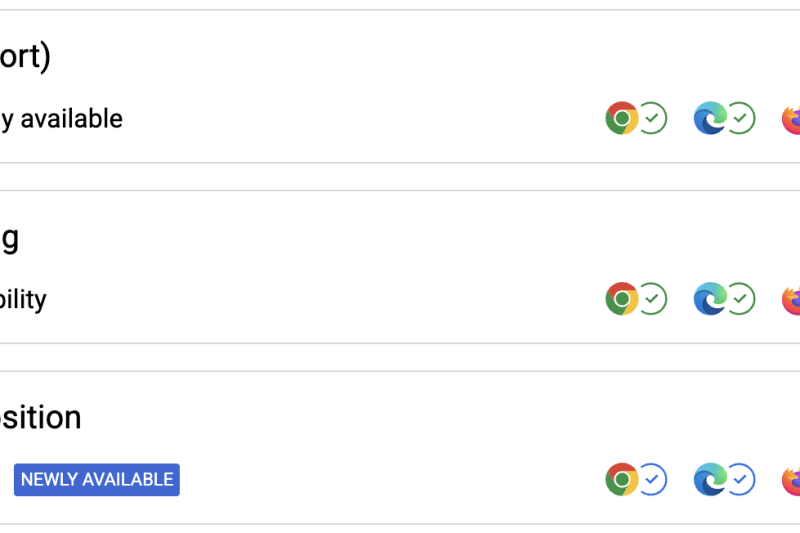Click blue checkmark beside Edge in Newly Available row
Image resolution: width=800 pixels, height=533 pixels.
(x=740, y=479)
